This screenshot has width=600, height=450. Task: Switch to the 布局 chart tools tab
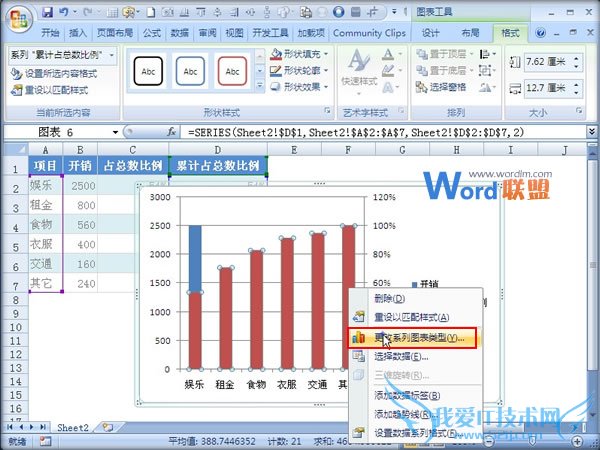tap(470, 33)
